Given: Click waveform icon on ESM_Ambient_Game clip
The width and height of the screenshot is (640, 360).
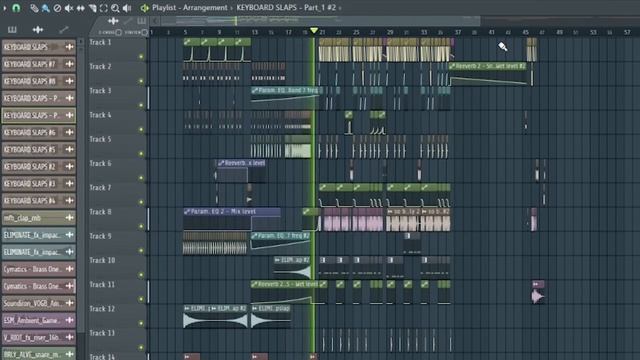Looking at the screenshot, I should click(x=69, y=320).
